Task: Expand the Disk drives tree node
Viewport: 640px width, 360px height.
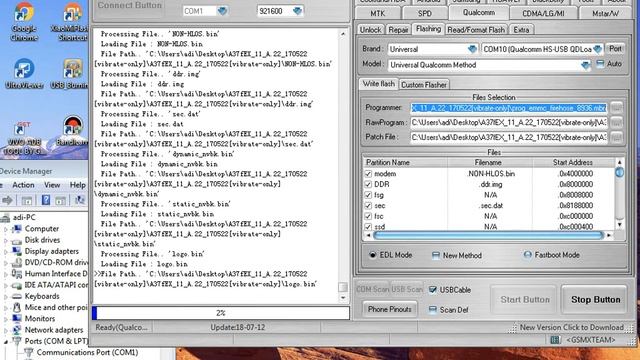Action: pos(6,240)
